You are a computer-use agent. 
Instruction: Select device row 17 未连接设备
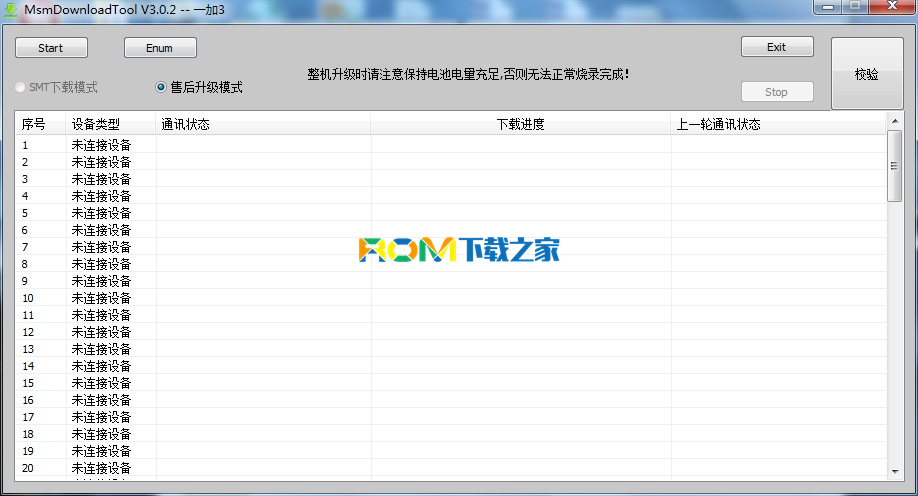451,416
